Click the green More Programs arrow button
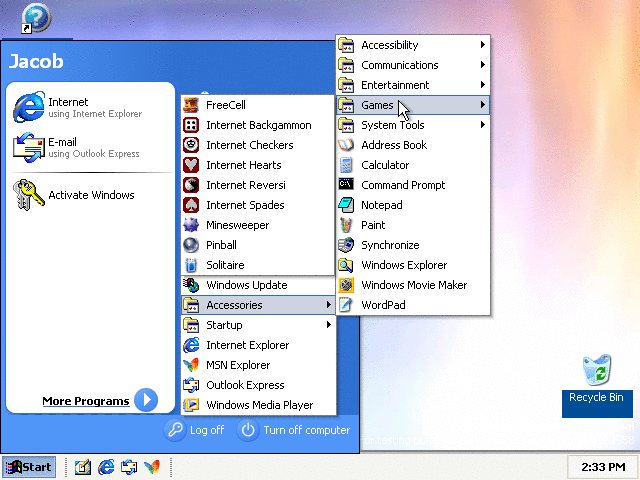 pos(146,400)
